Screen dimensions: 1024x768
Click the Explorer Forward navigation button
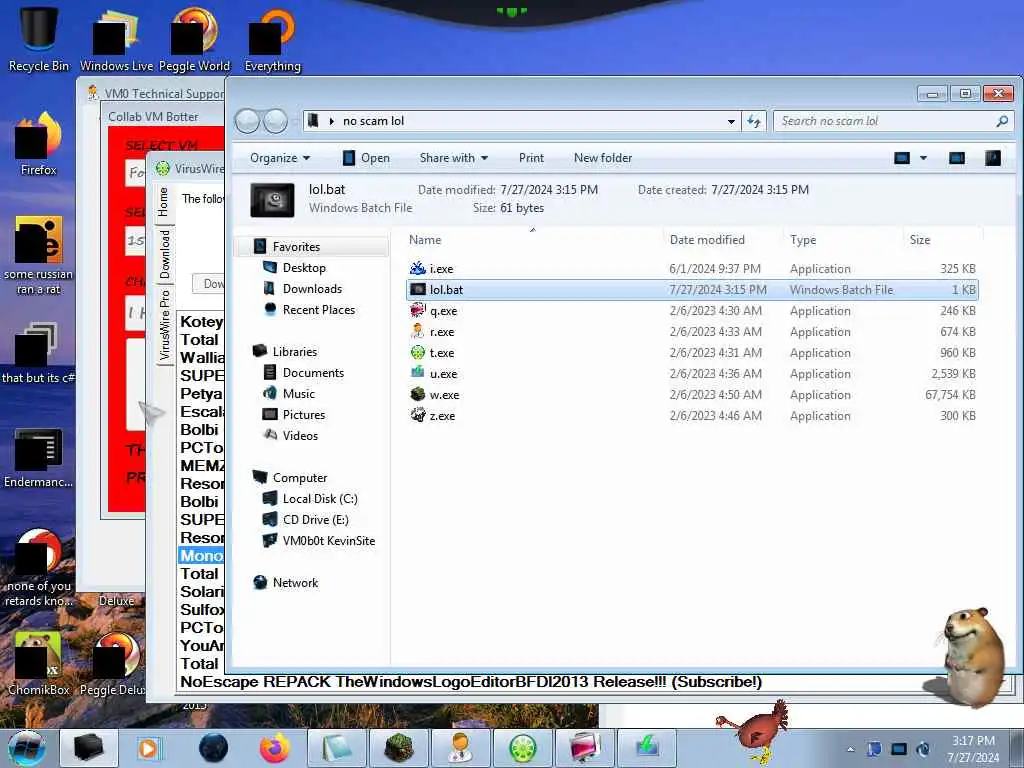pyautogui.click(x=275, y=121)
